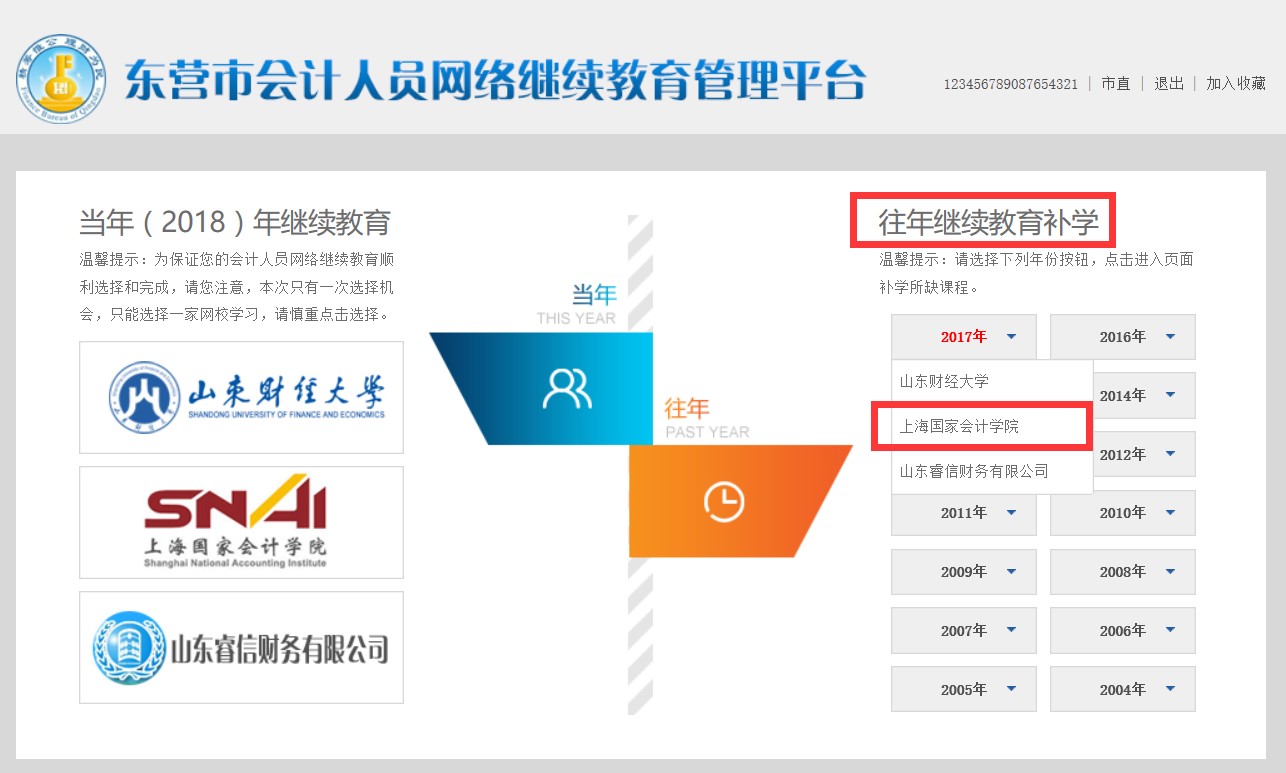Click the 往年 PAST YEAR label
This screenshot has width=1286, height=773.
point(706,418)
